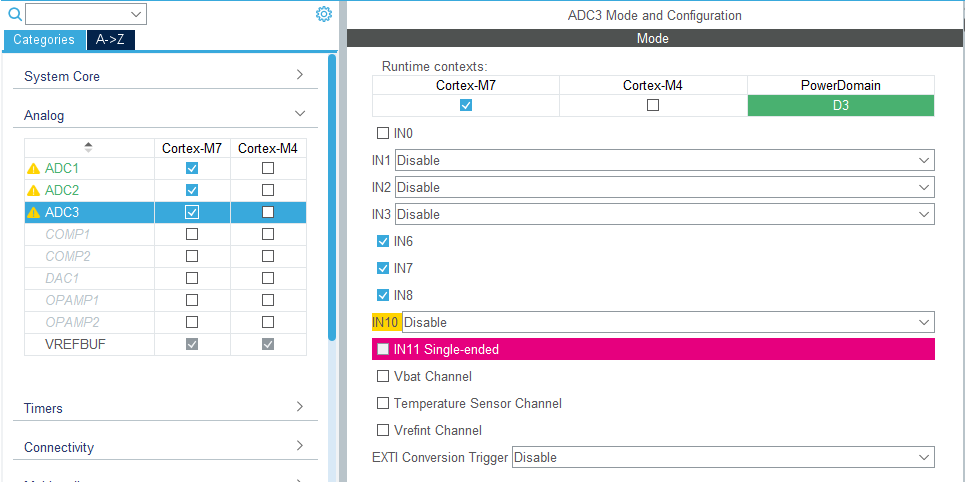This screenshot has width=965, height=482.
Task: Collapse the Analog category
Action: click(x=299, y=114)
